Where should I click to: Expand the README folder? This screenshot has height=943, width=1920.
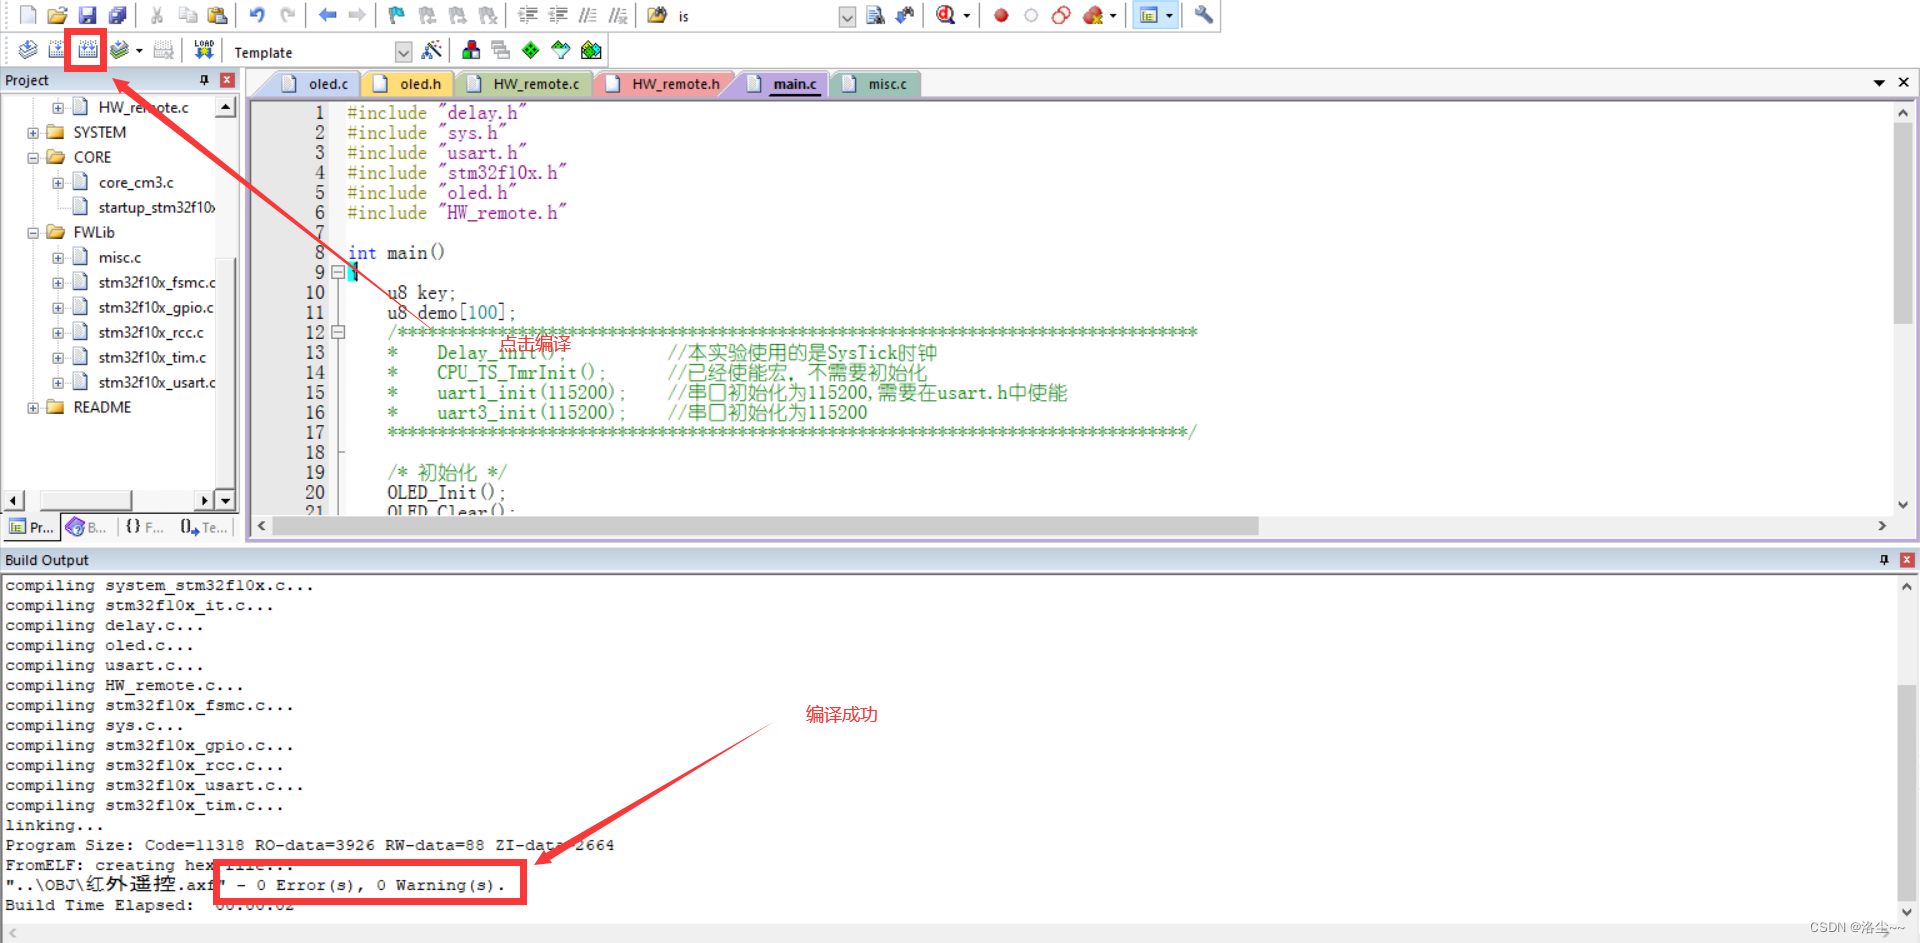coord(33,407)
